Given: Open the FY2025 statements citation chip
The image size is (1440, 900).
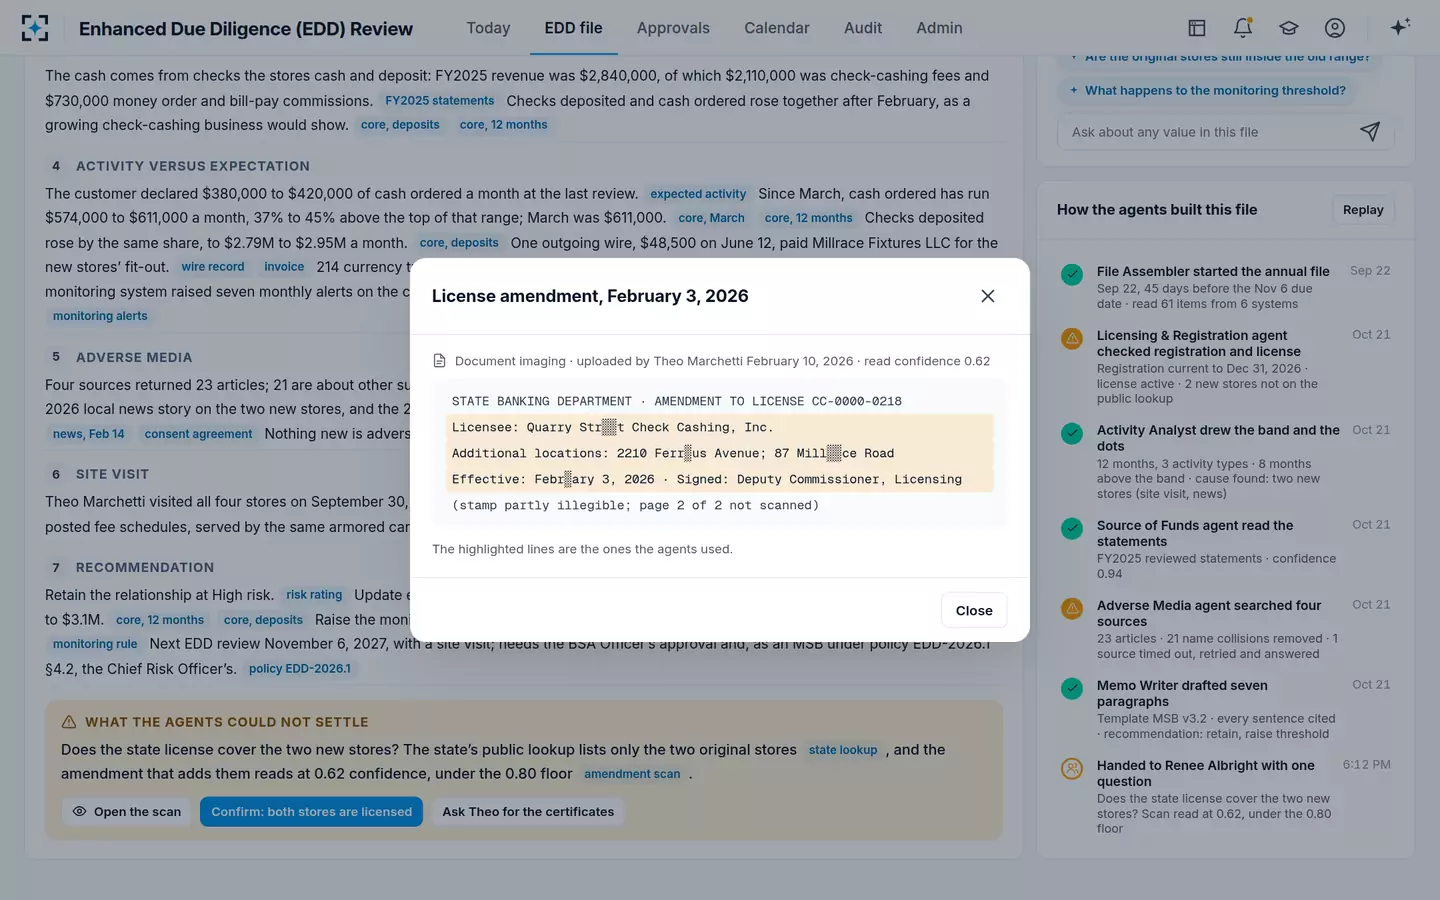Looking at the screenshot, I should 440,101.
